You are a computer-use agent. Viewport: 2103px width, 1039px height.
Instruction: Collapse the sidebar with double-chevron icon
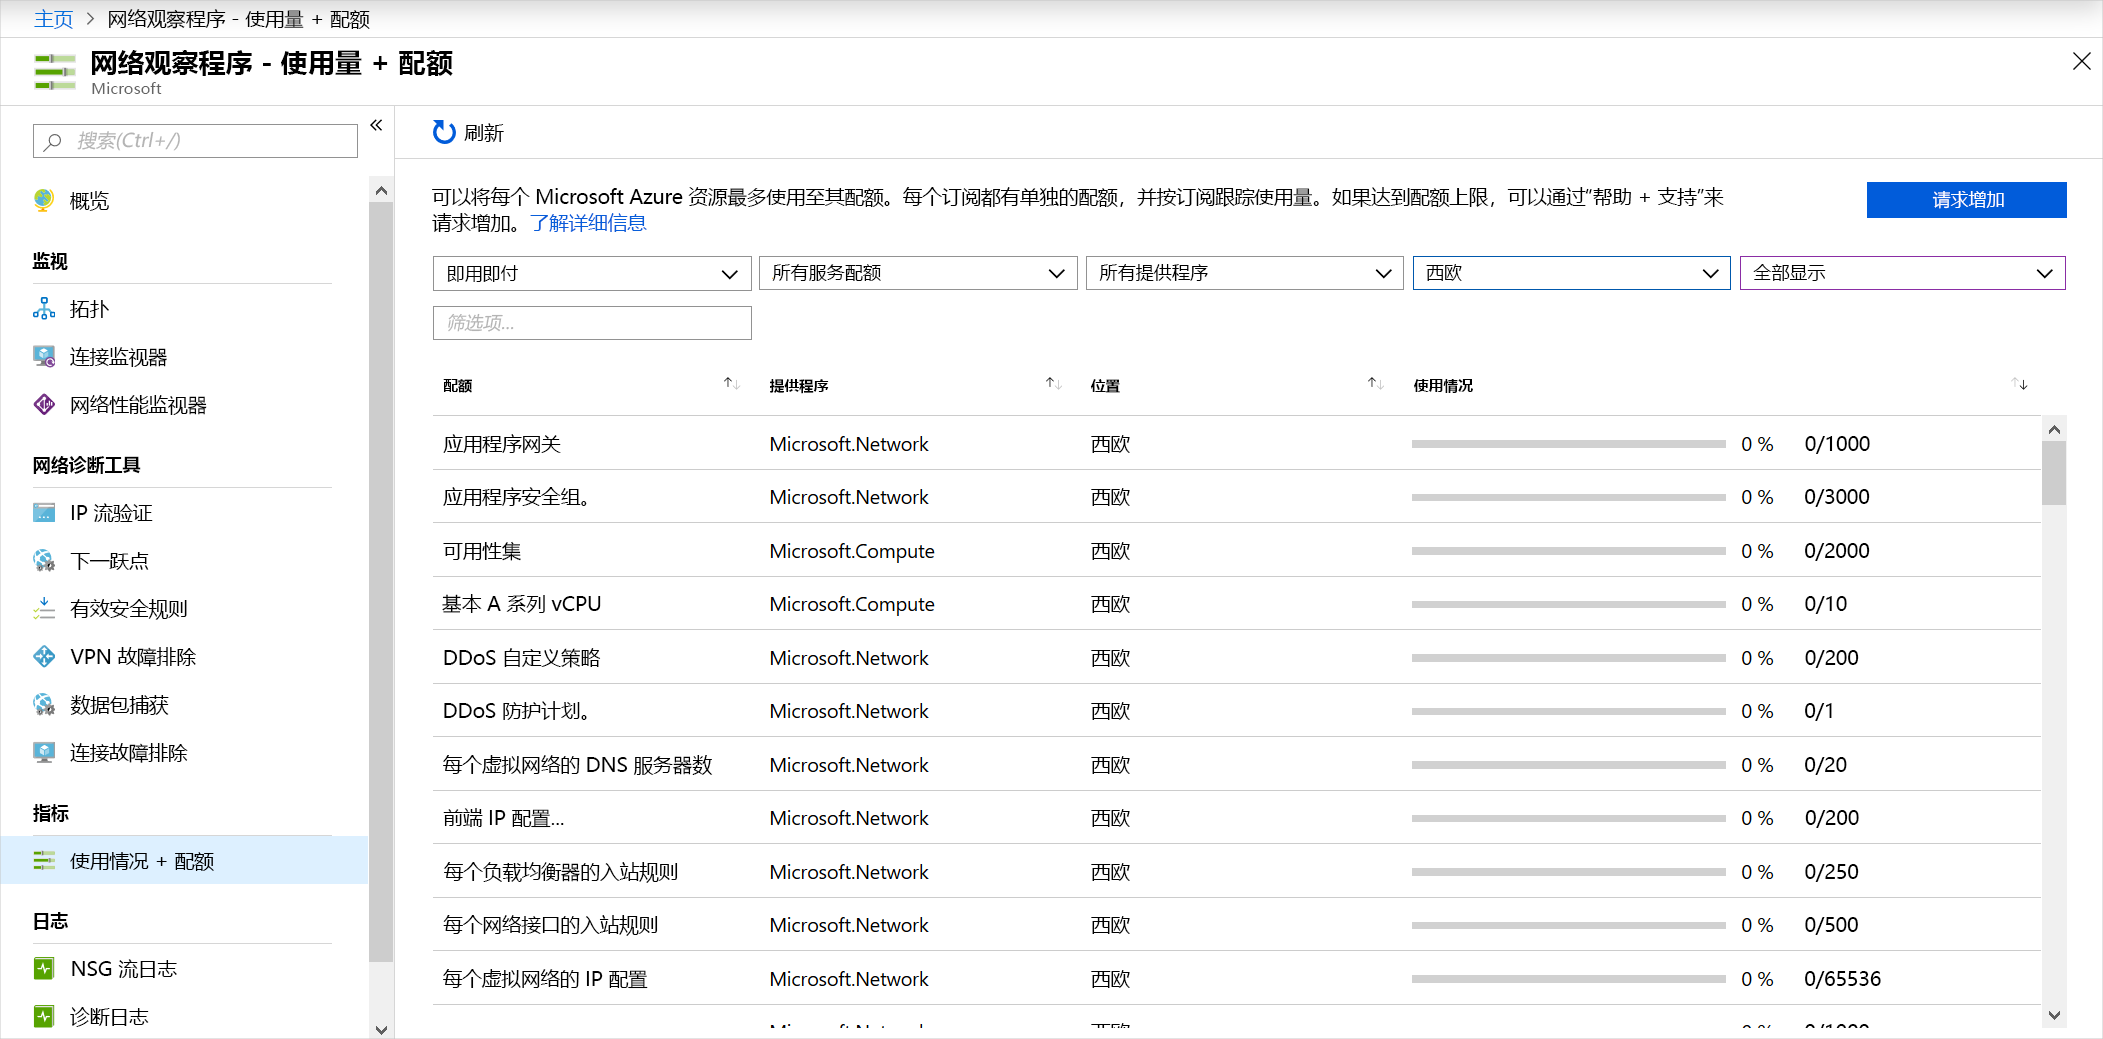[x=377, y=125]
